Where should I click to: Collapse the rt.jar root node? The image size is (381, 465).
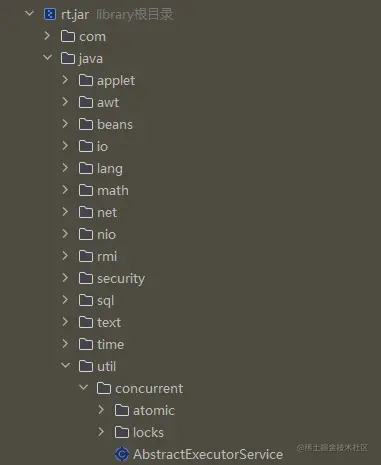click(x=30, y=14)
